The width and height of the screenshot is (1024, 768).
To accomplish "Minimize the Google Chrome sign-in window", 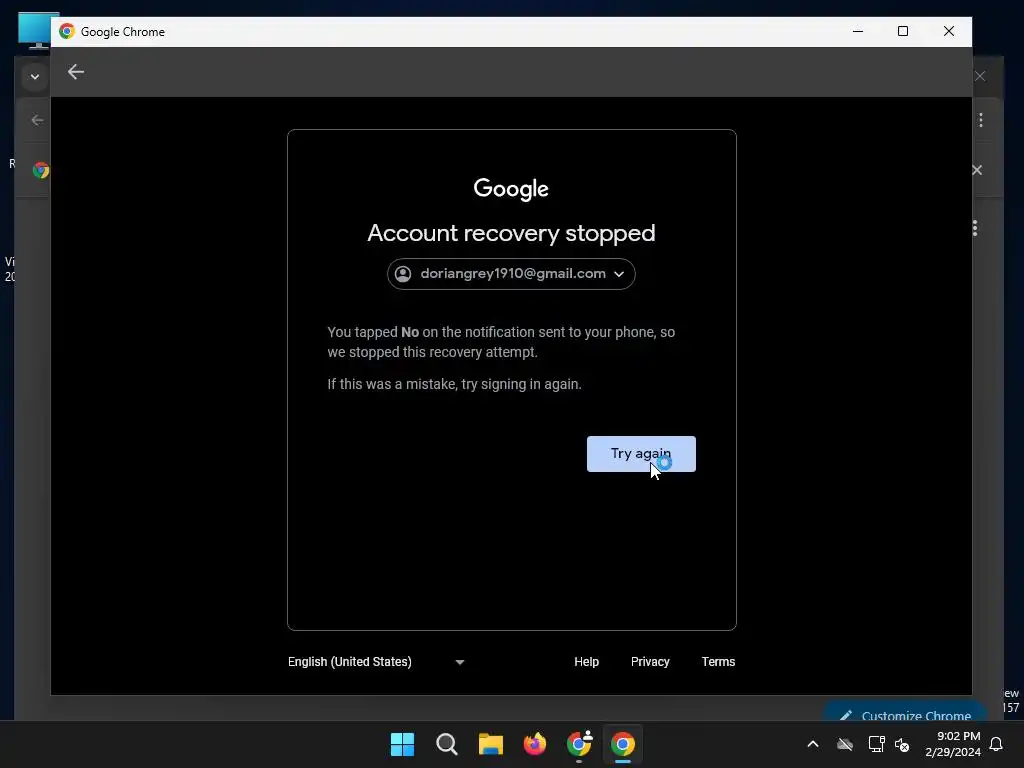I will (858, 31).
